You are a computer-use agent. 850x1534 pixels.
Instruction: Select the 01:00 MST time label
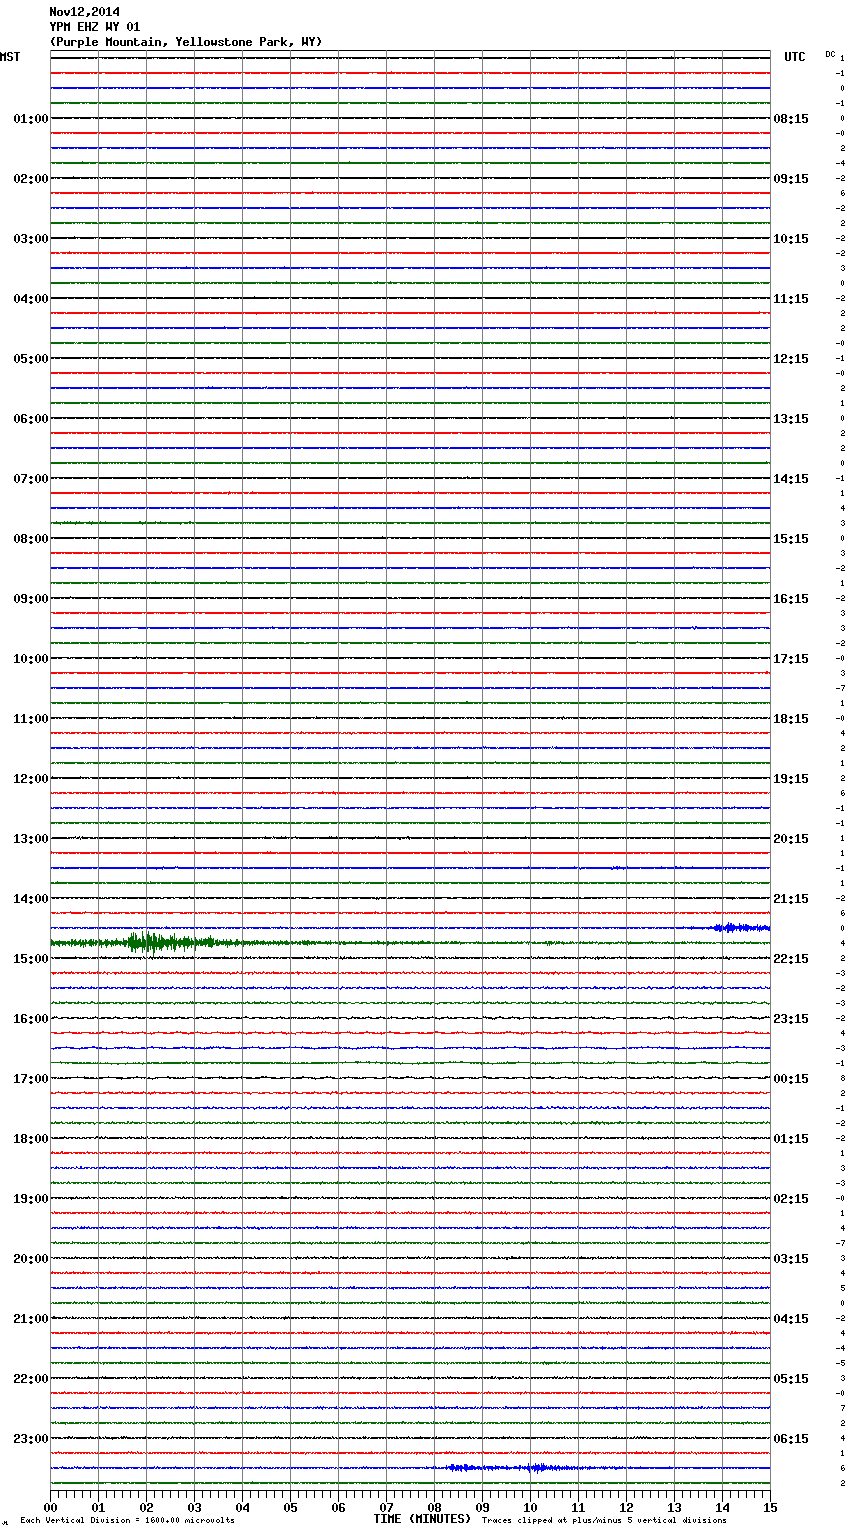click(x=31, y=119)
